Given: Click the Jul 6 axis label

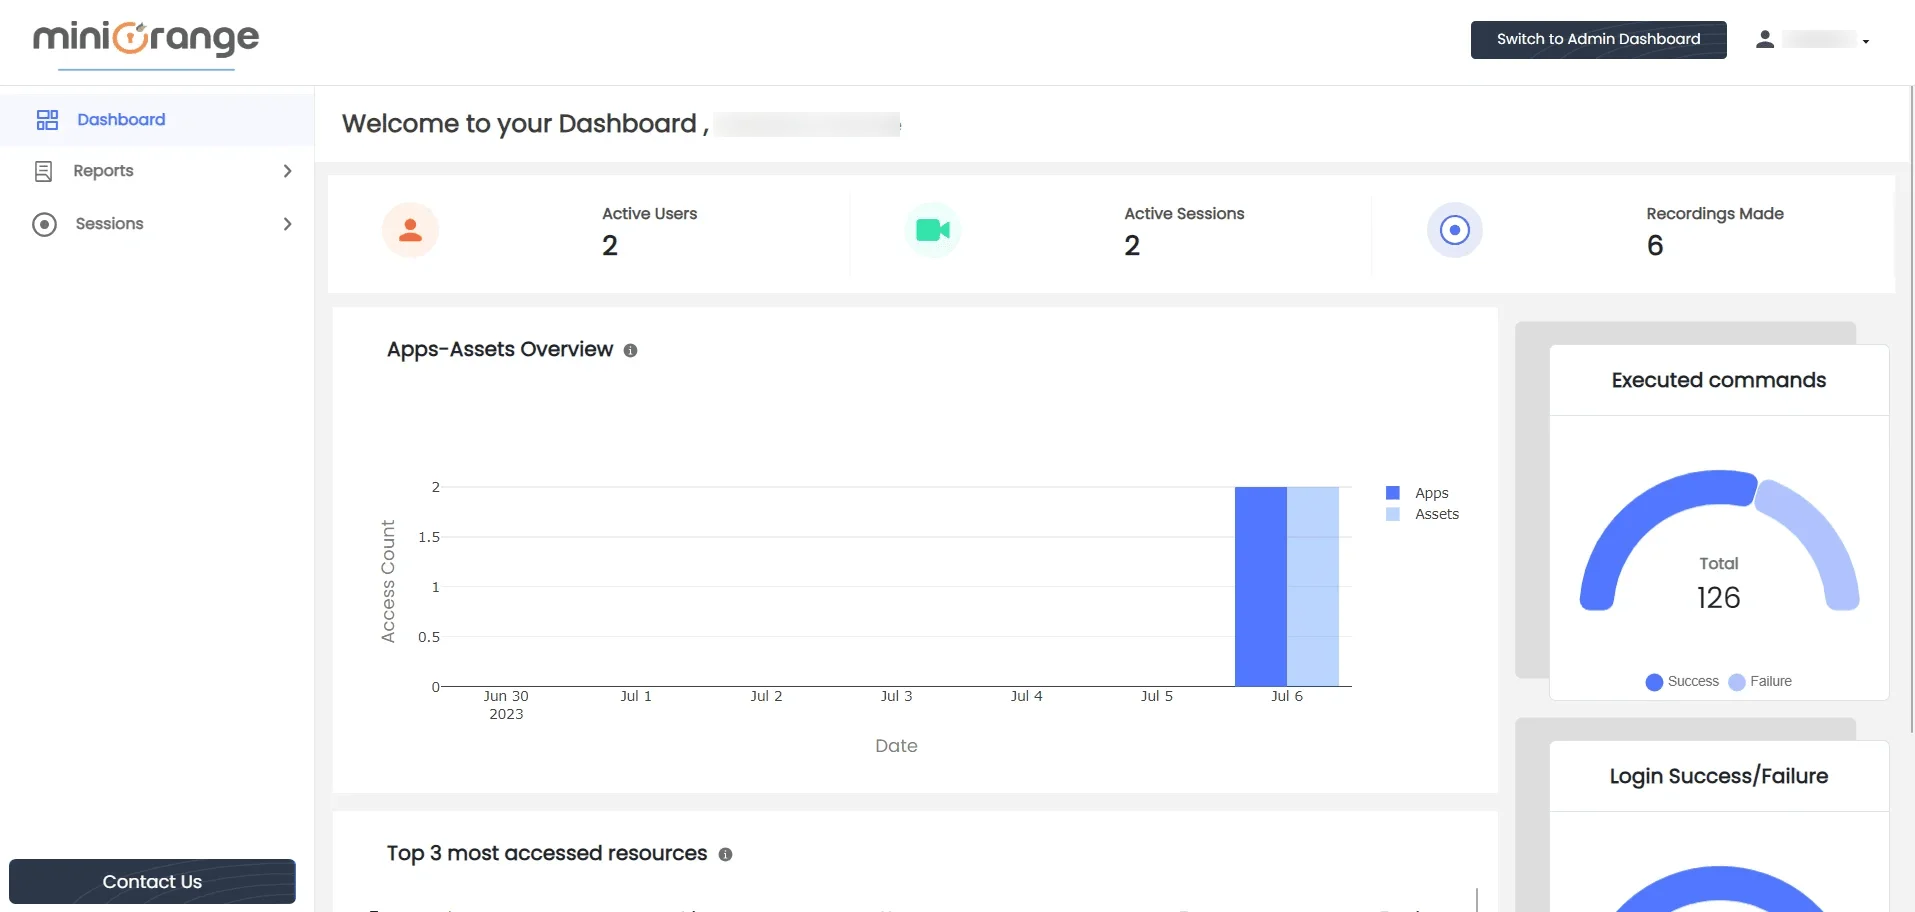Looking at the screenshot, I should coord(1287,696).
